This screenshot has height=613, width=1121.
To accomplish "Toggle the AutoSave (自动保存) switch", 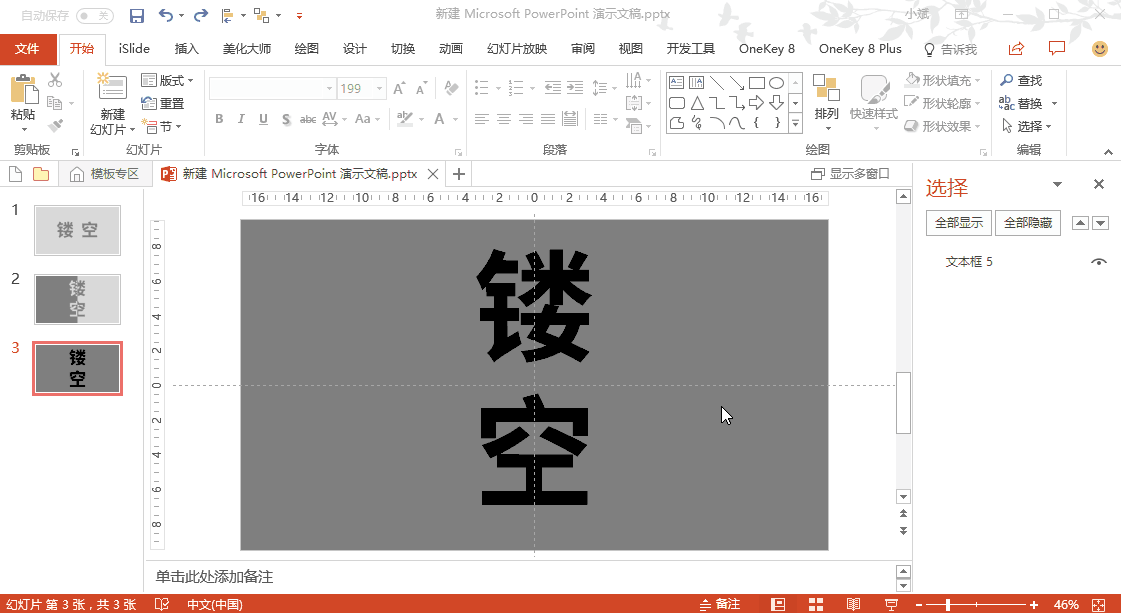I will pyautogui.click(x=95, y=16).
